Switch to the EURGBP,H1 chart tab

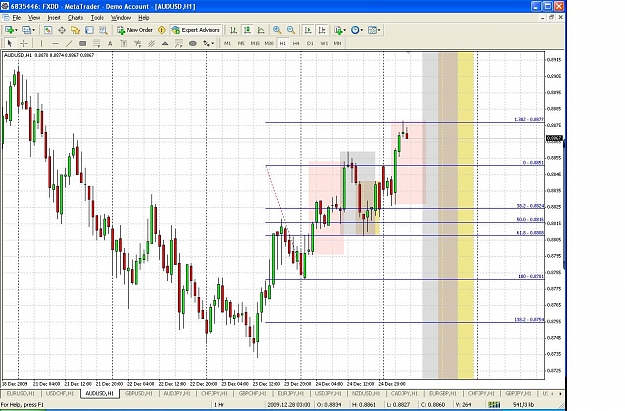[x=442, y=393]
